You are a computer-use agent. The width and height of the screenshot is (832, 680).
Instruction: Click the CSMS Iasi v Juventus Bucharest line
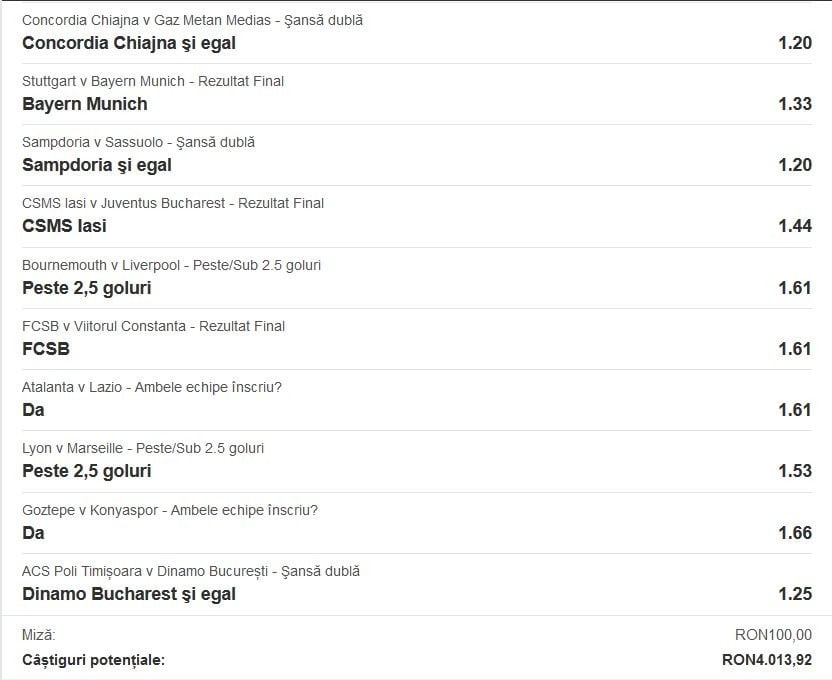pyautogui.click(x=173, y=203)
